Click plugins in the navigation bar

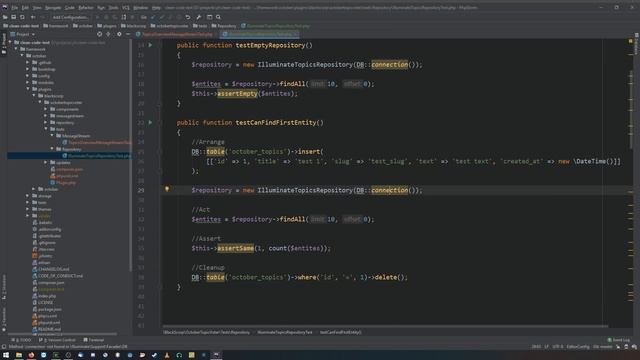coord(107,26)
